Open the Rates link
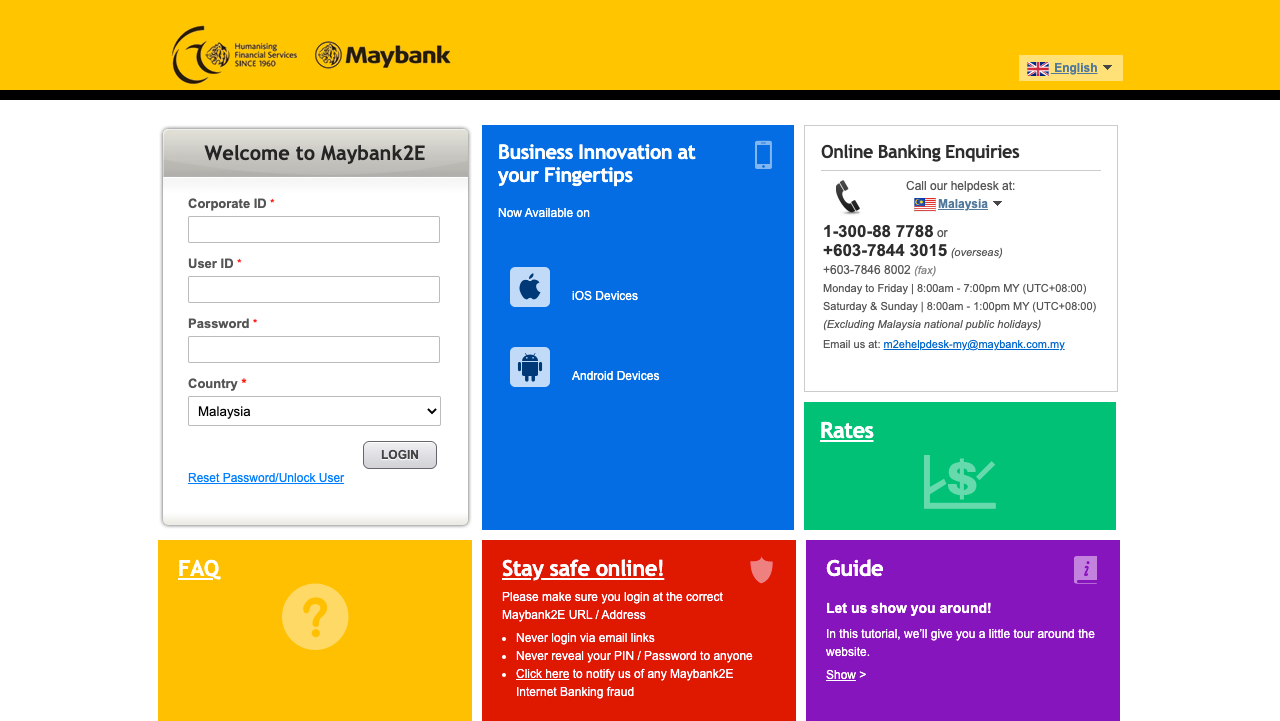The image size is (1280, 721). (847, 430)
